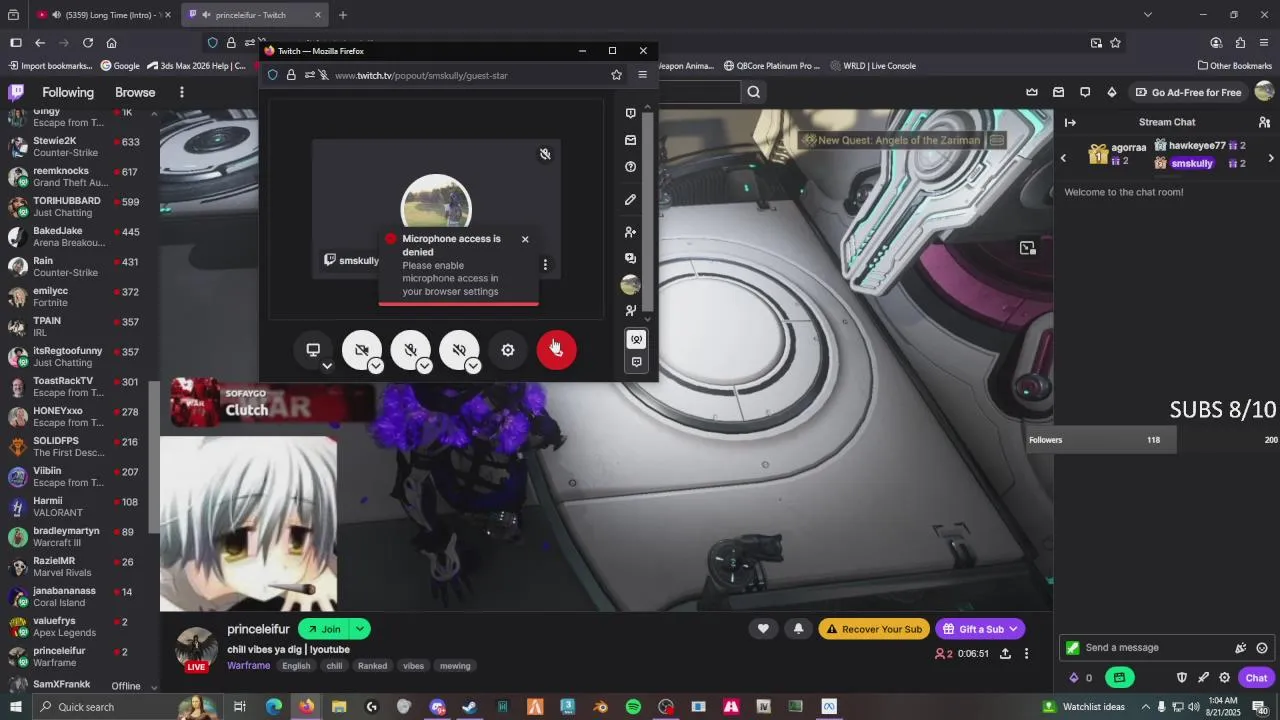Screen dimensions: 1280x720
Task: Show previous gift leaderboard entry arrow
Action: click(1063, 158)
